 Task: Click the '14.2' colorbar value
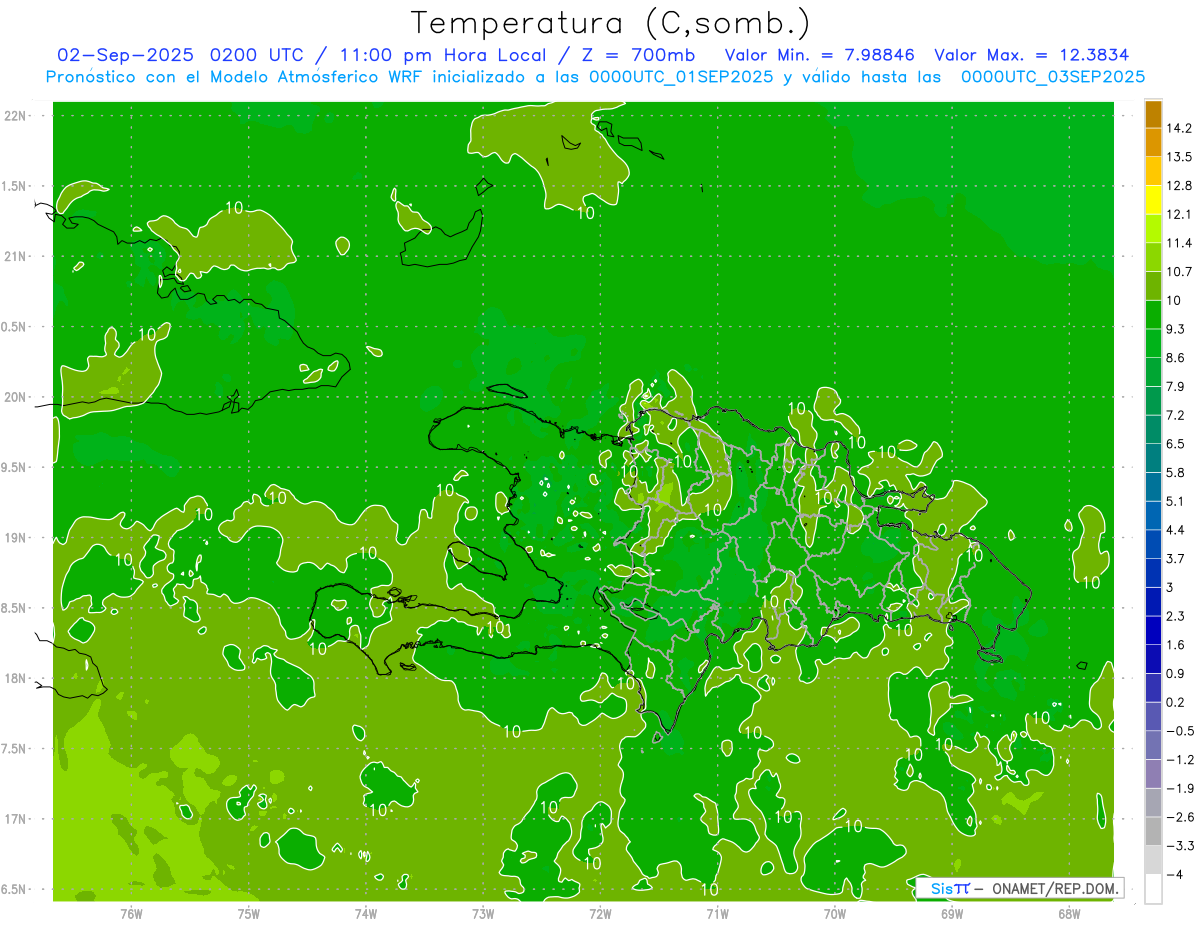point(1180,128)
